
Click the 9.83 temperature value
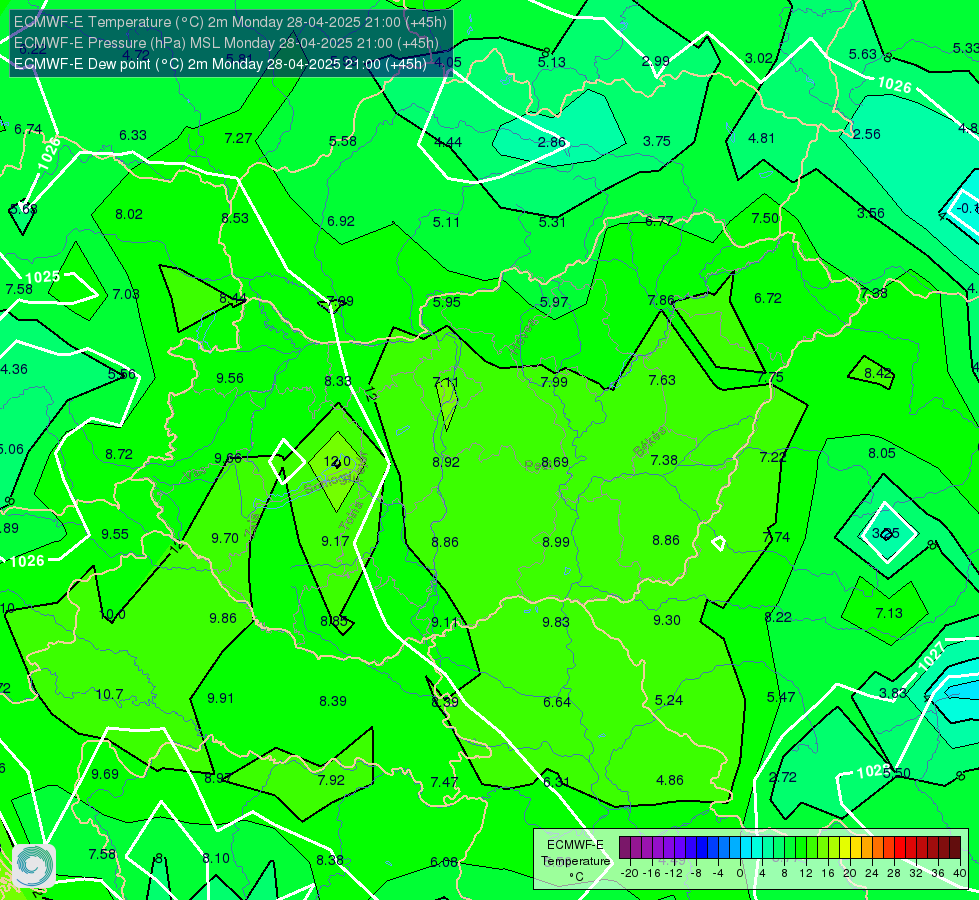[x=556, y=621]
